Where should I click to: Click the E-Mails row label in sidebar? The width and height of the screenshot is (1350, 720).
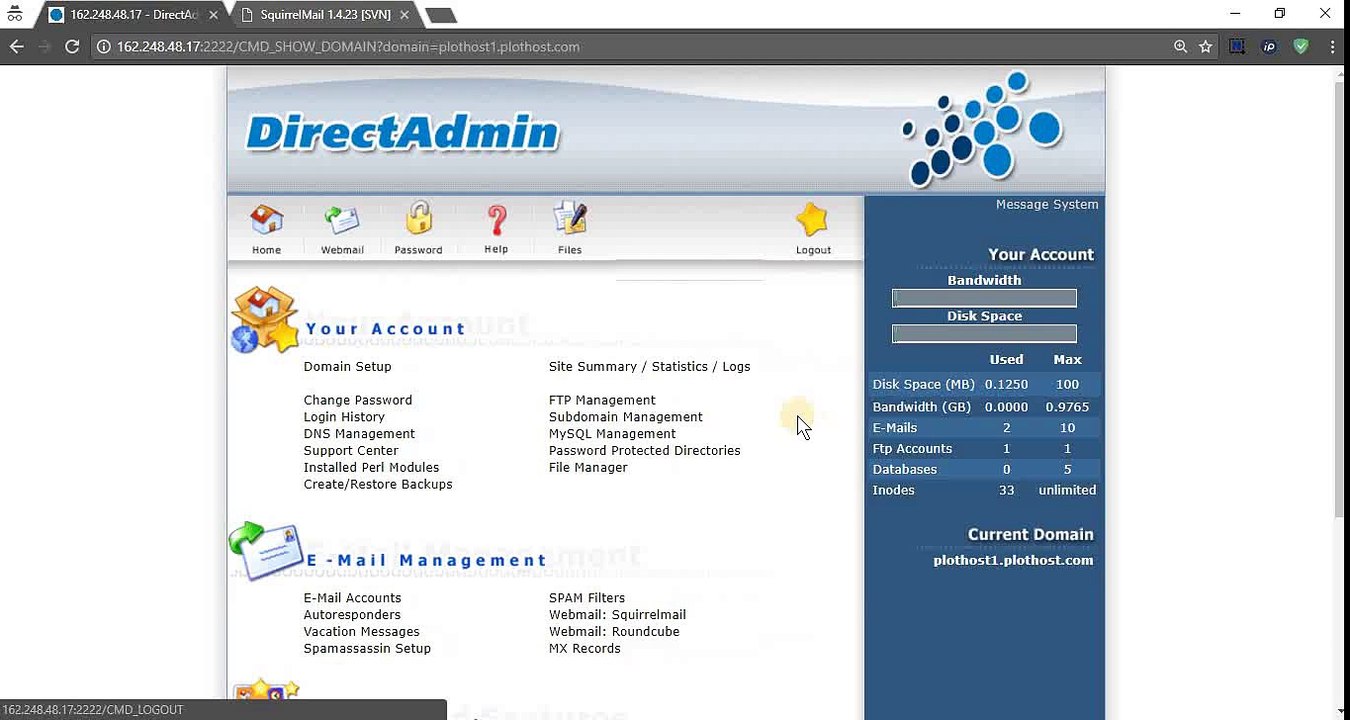click(895, 428)
